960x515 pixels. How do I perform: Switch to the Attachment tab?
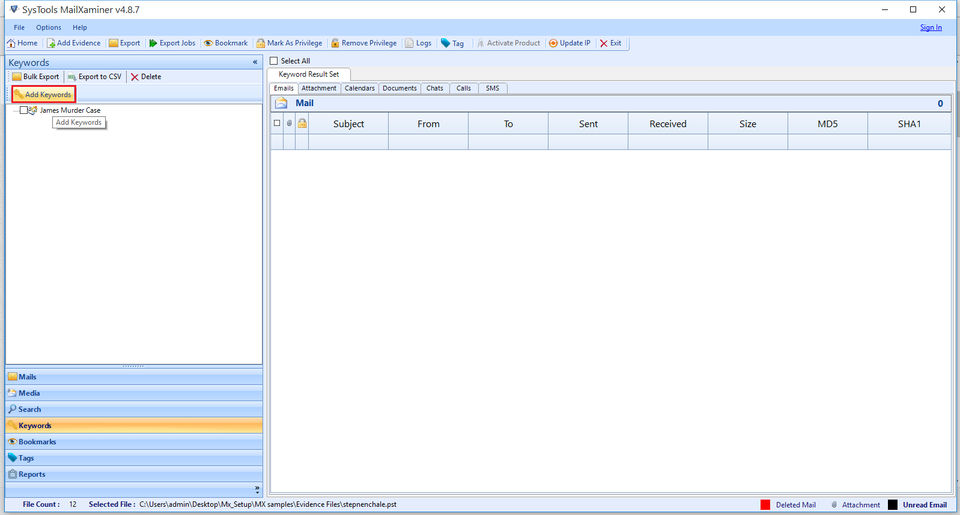coord(319,88)
